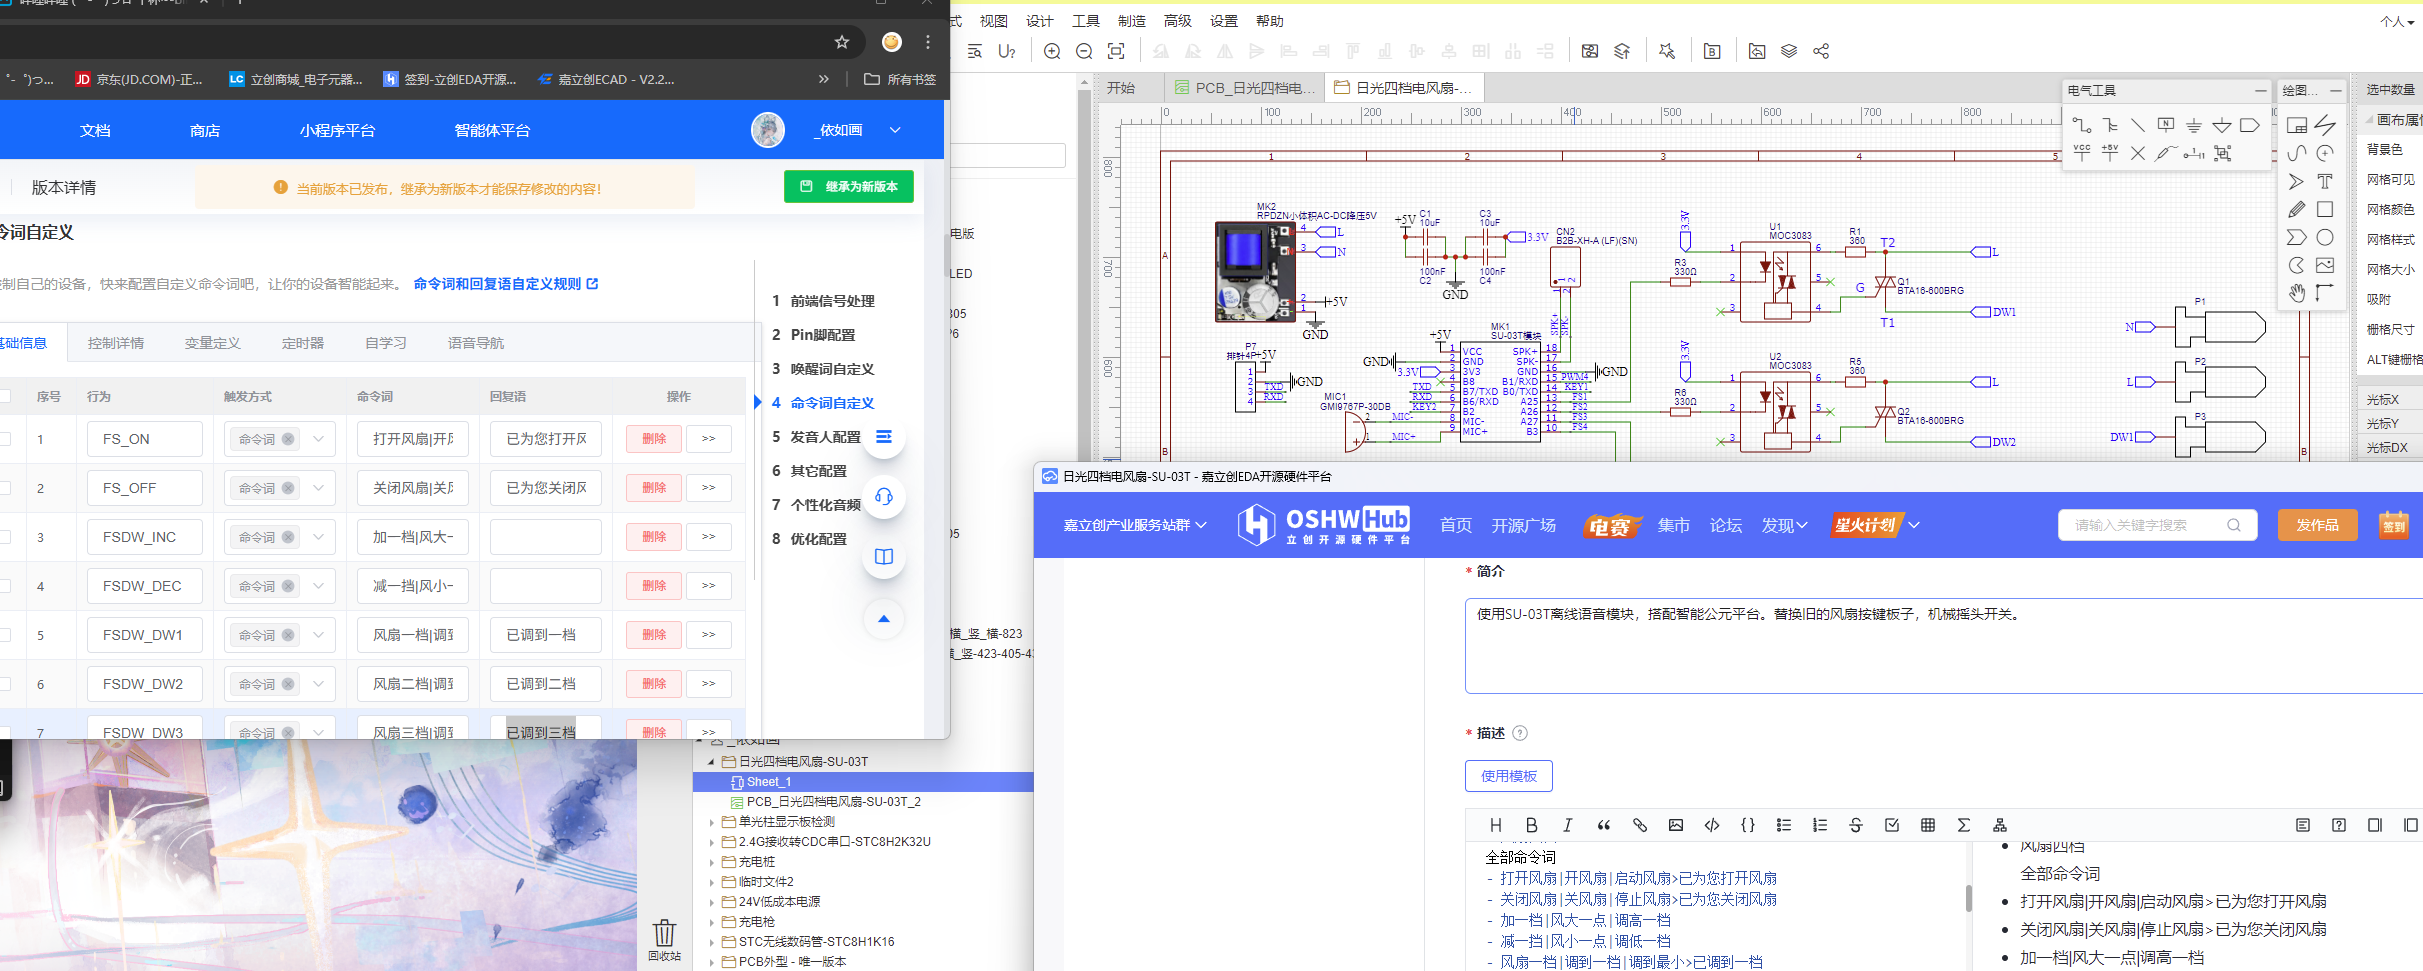This screenshot has width=2423, height=971.
Task: Insert table in description editor toolbar
Action: [1927, 825]
